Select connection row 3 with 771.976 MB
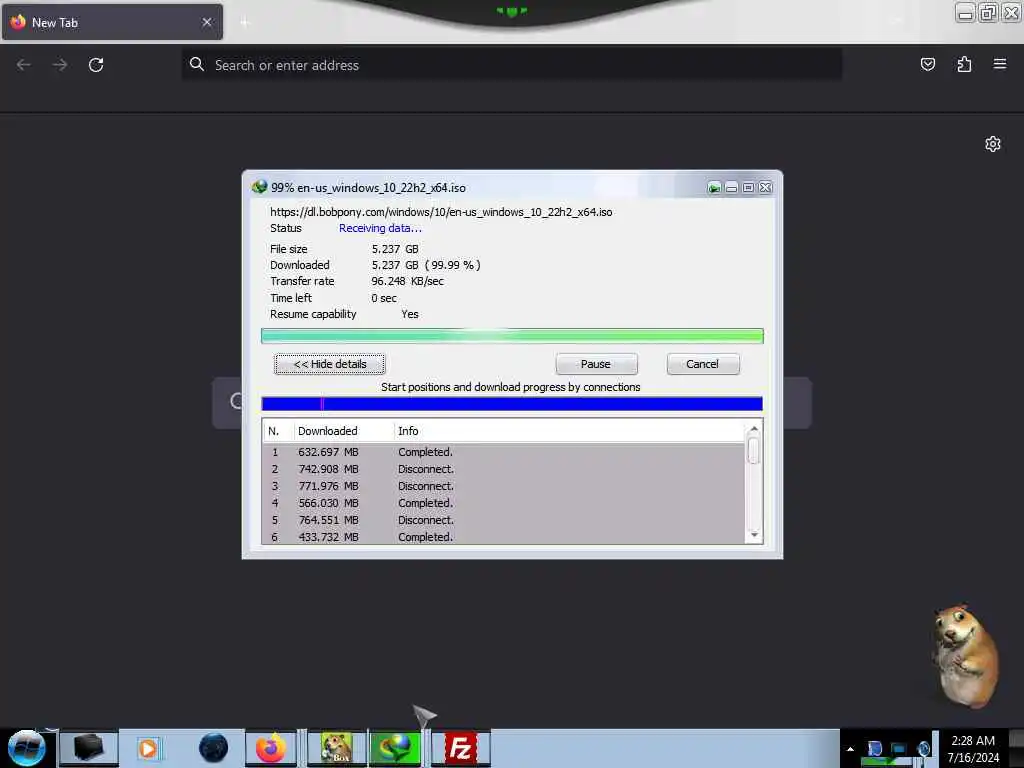This screenshot has height=768, width=1024. click(x=504, y=486)
